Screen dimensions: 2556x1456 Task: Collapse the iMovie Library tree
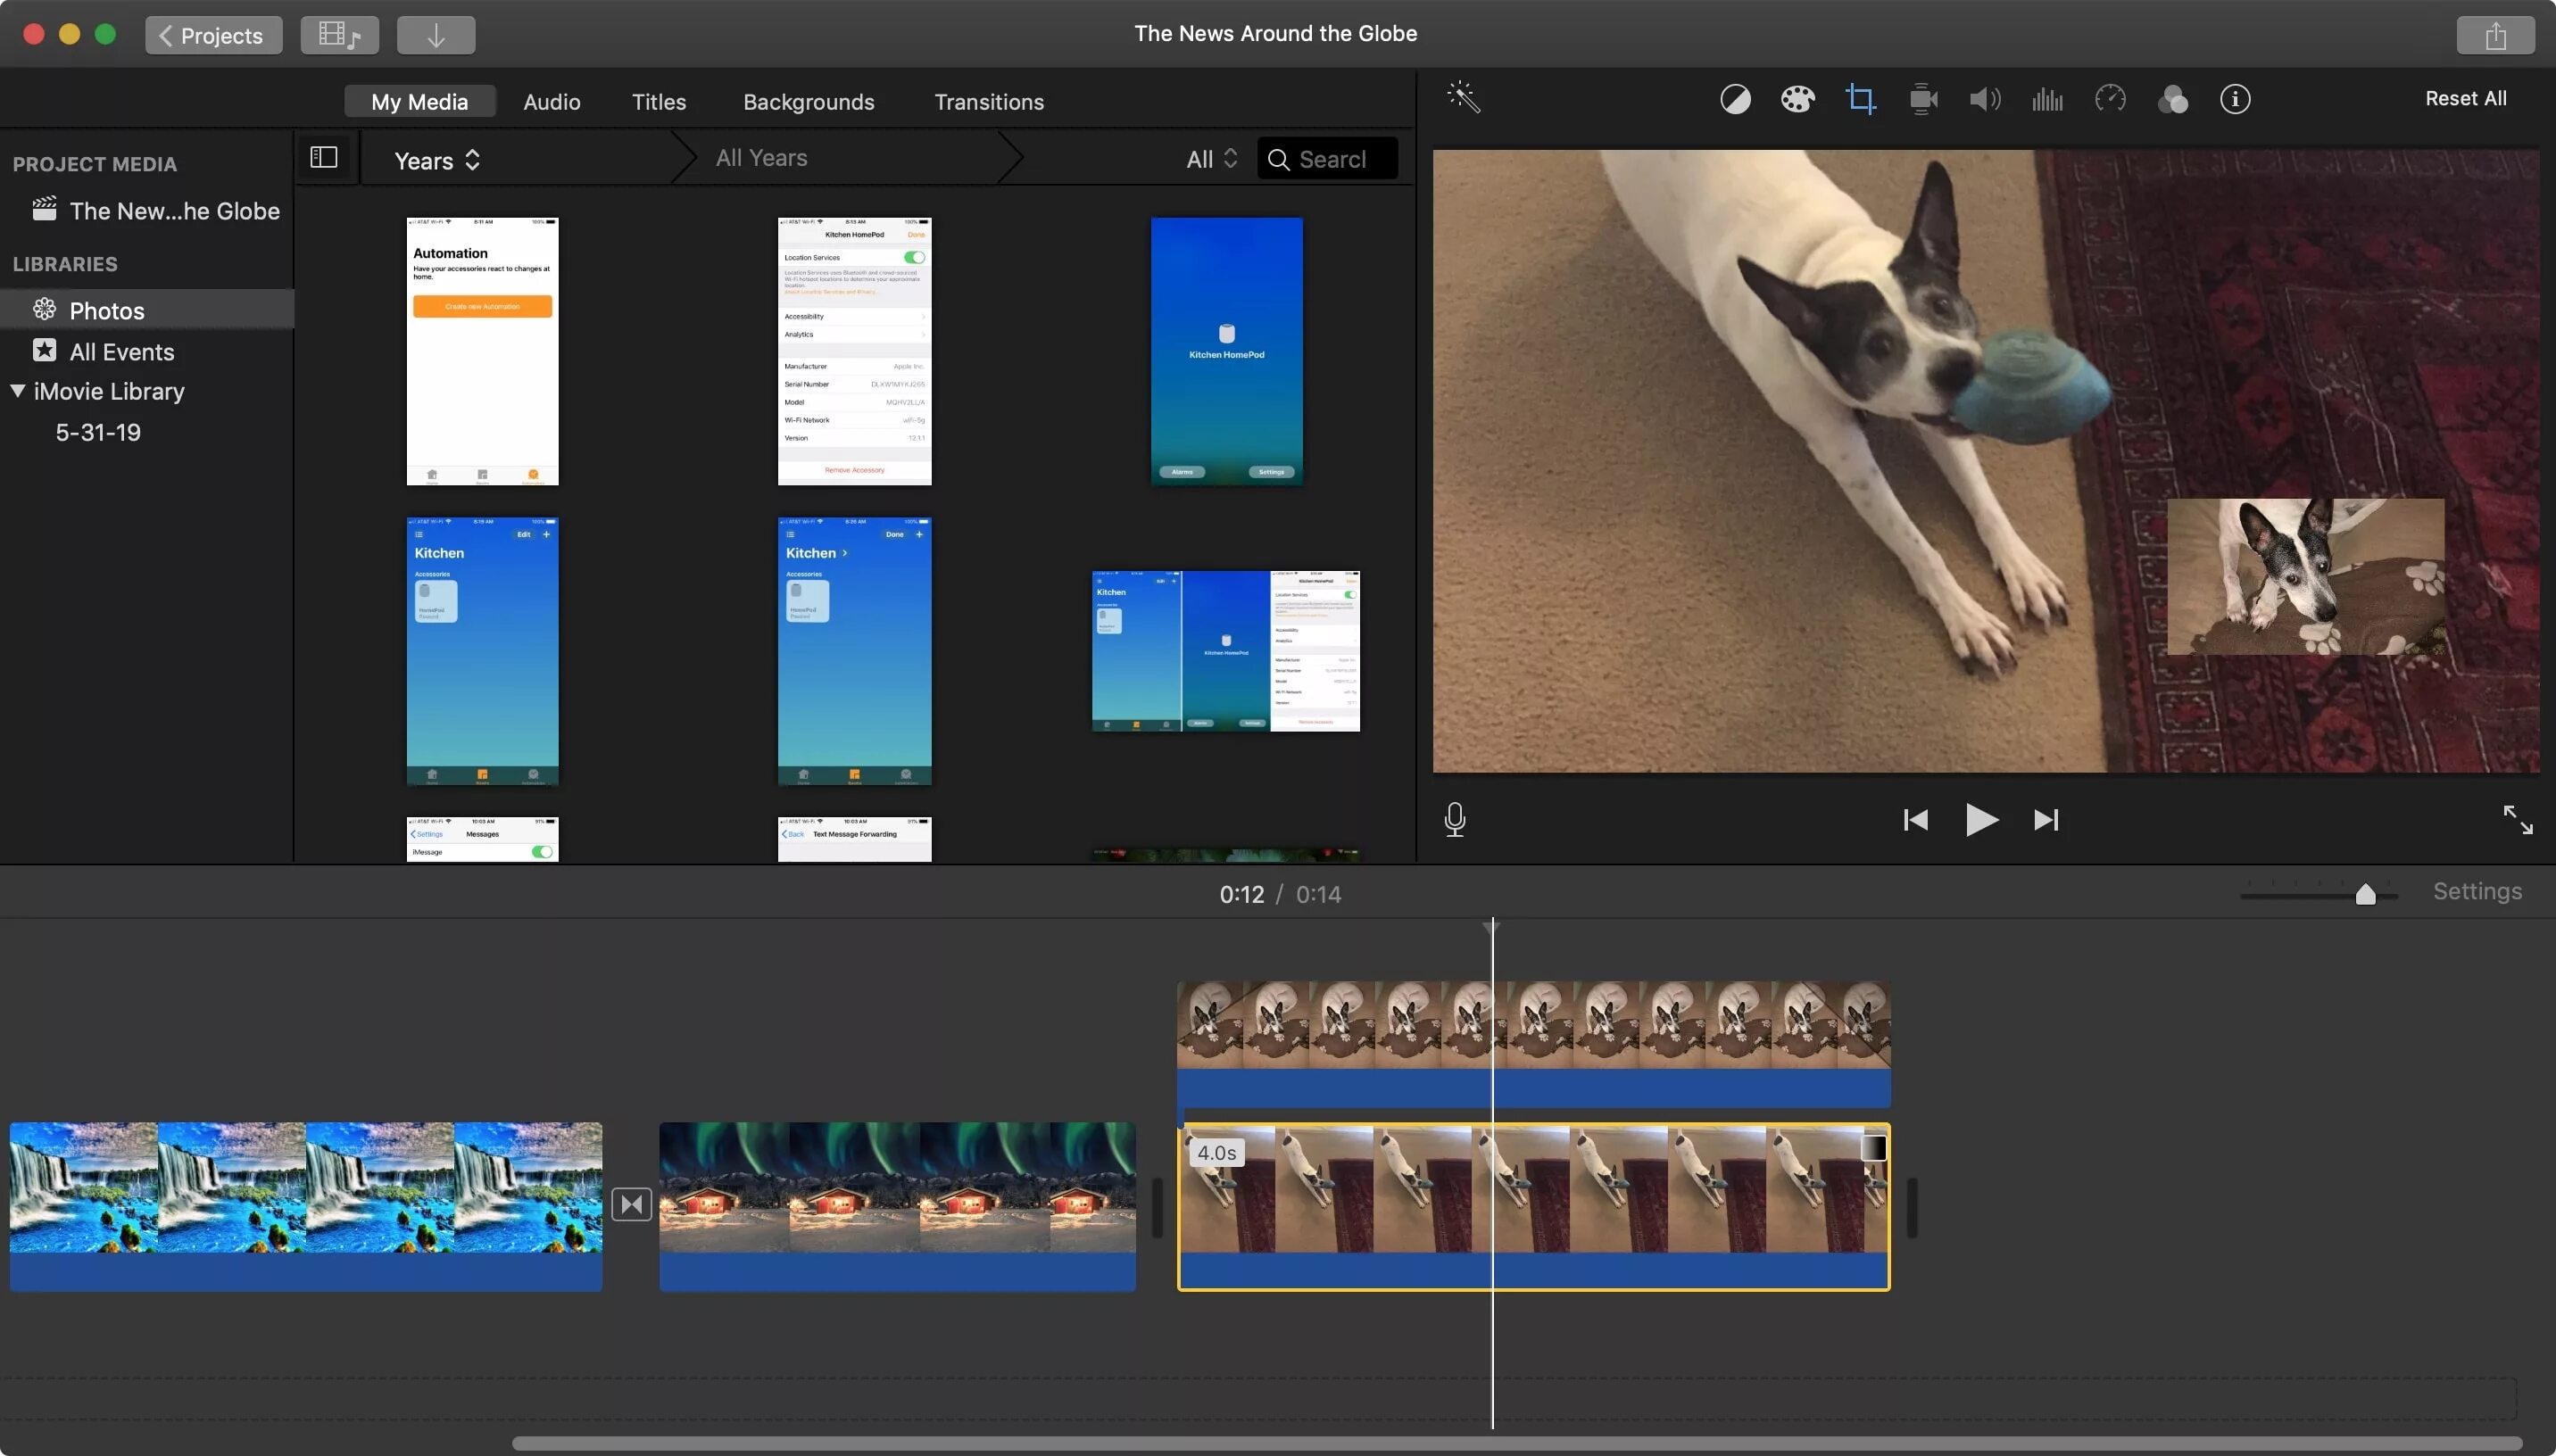point(18,391)
